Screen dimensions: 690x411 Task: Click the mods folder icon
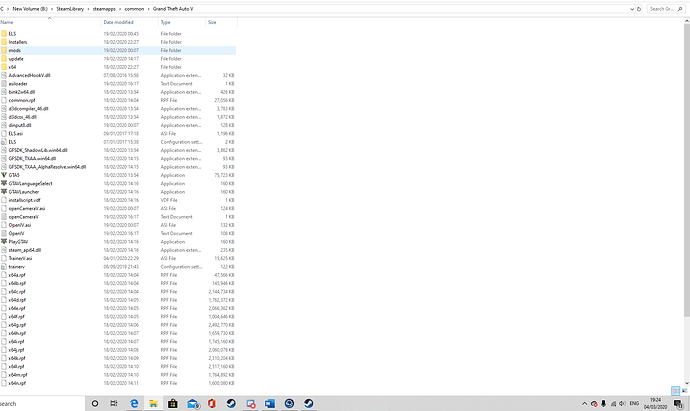tap(4, 51)
